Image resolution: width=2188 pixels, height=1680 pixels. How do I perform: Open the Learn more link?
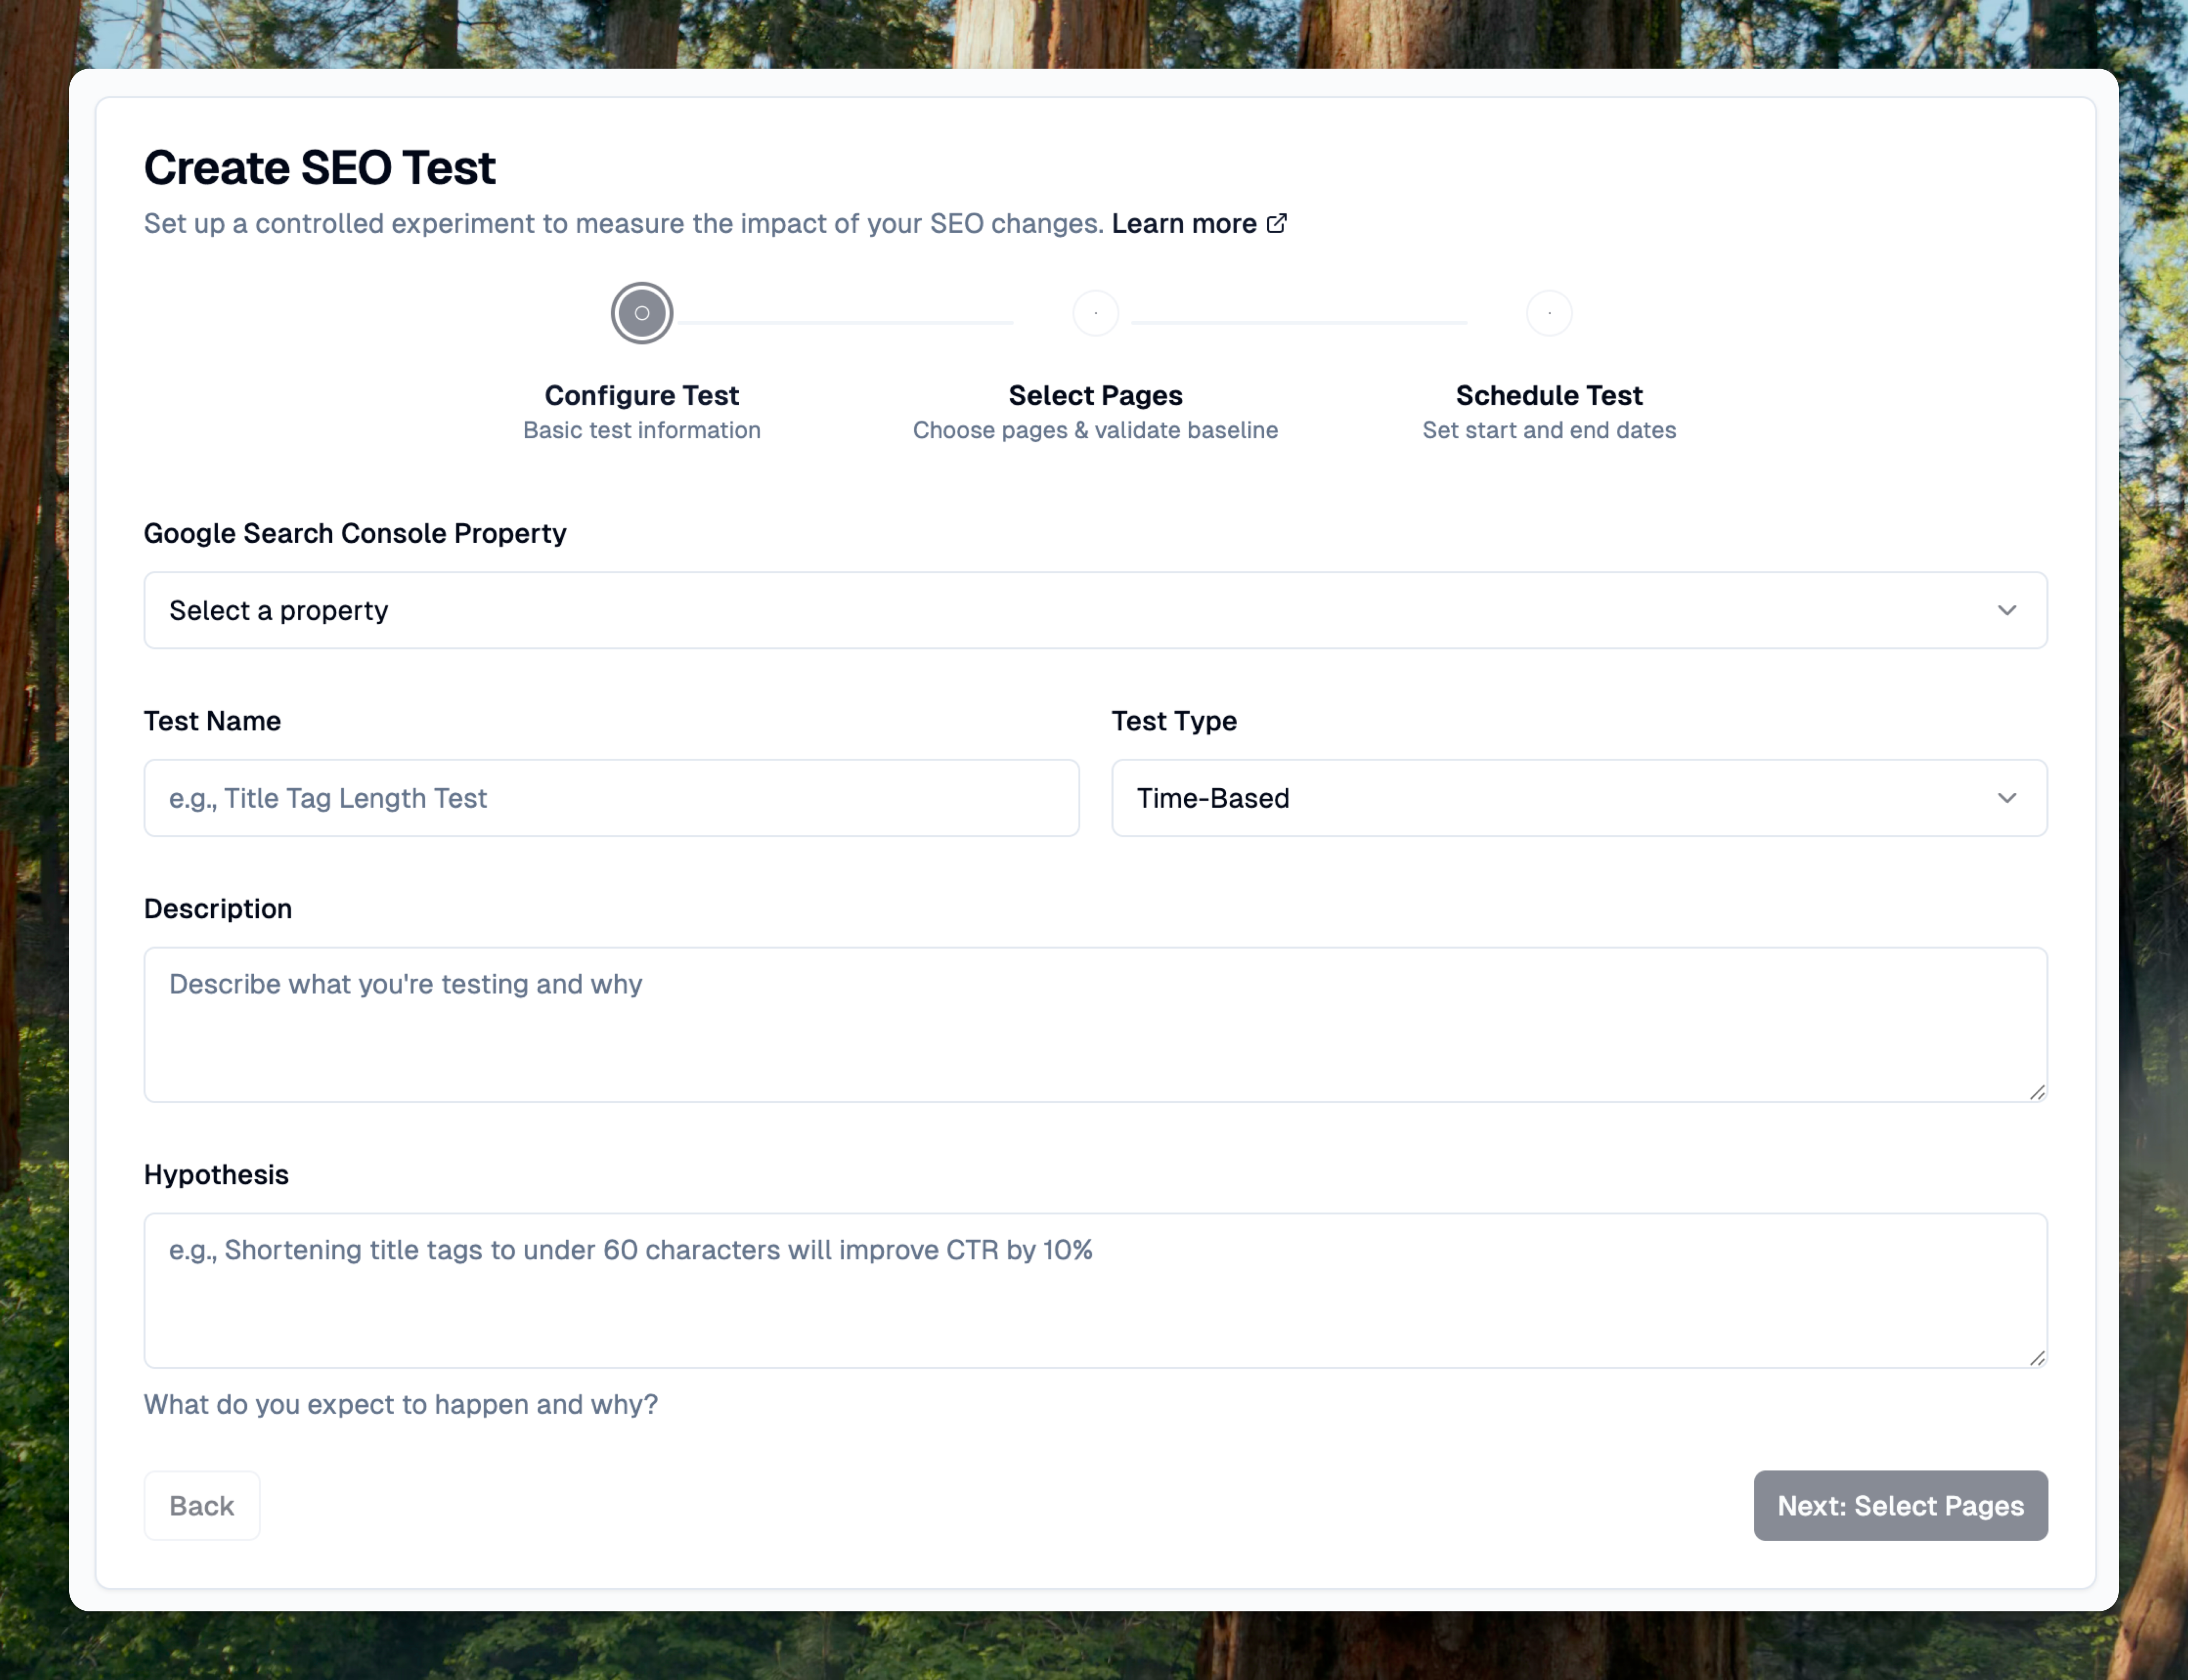pos(1183,223)
